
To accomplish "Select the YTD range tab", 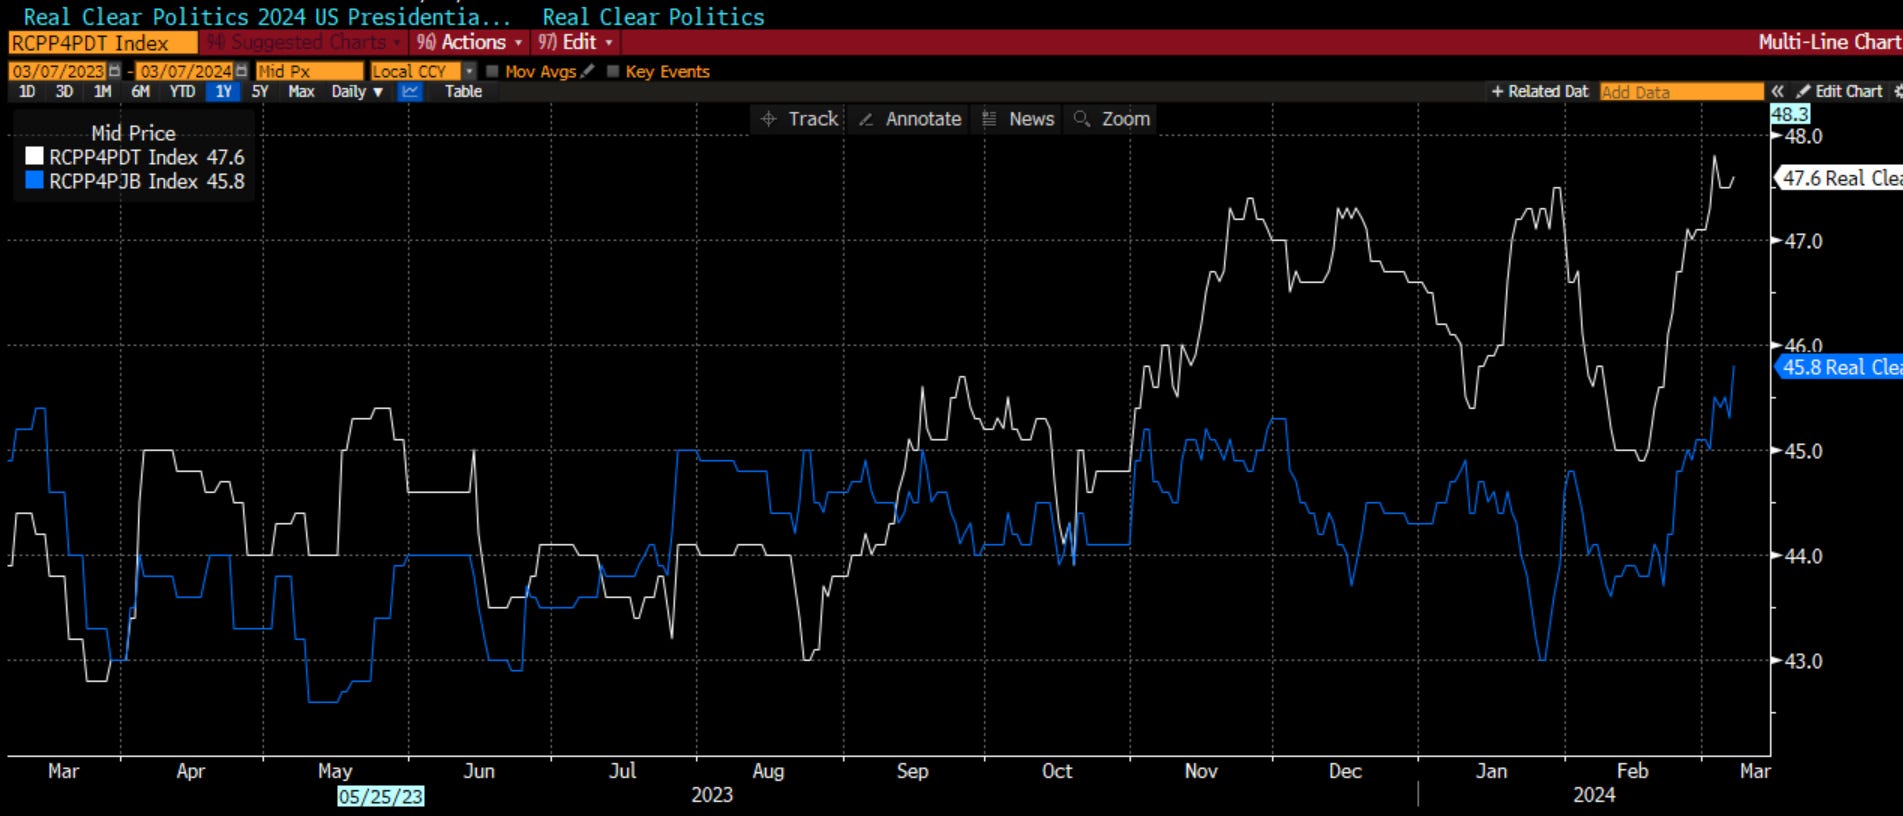I will click(182, 91).
